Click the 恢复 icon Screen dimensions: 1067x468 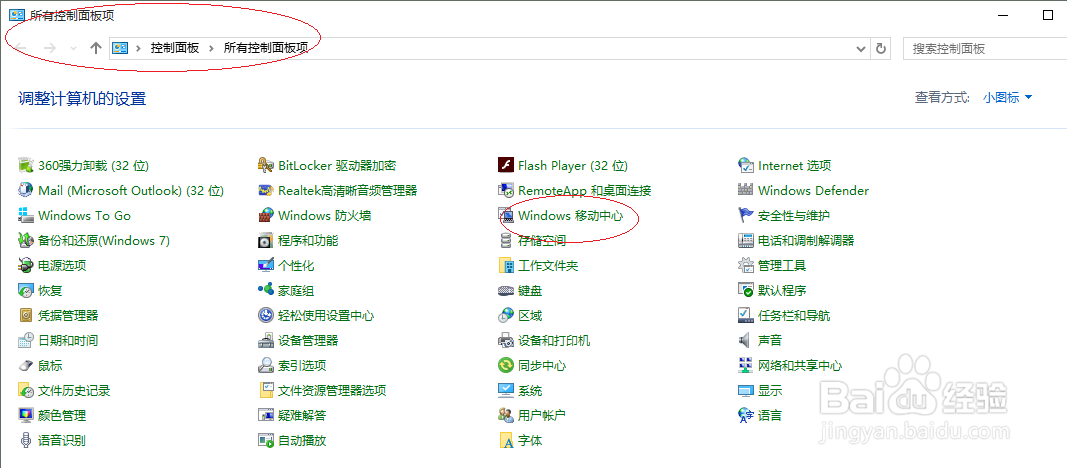click(x=26, y=290)
